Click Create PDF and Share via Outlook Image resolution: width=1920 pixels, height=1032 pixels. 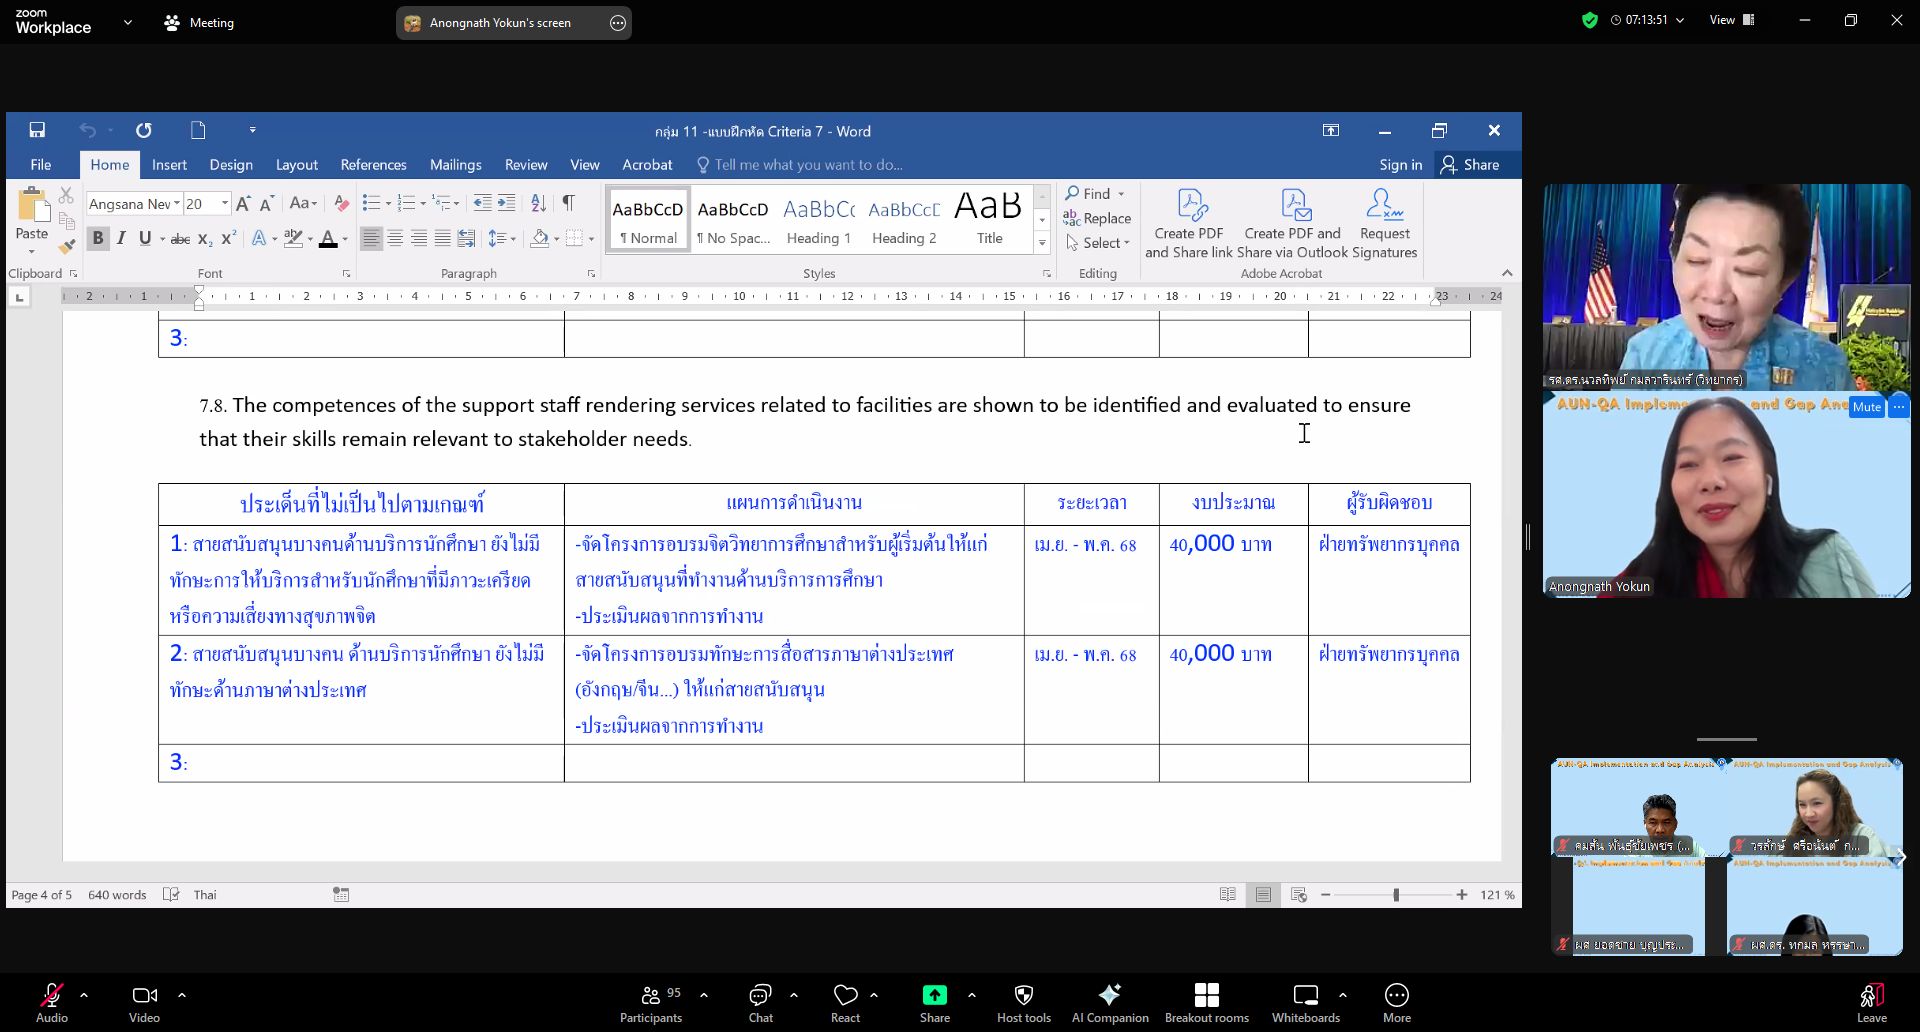click(1293, 224)
